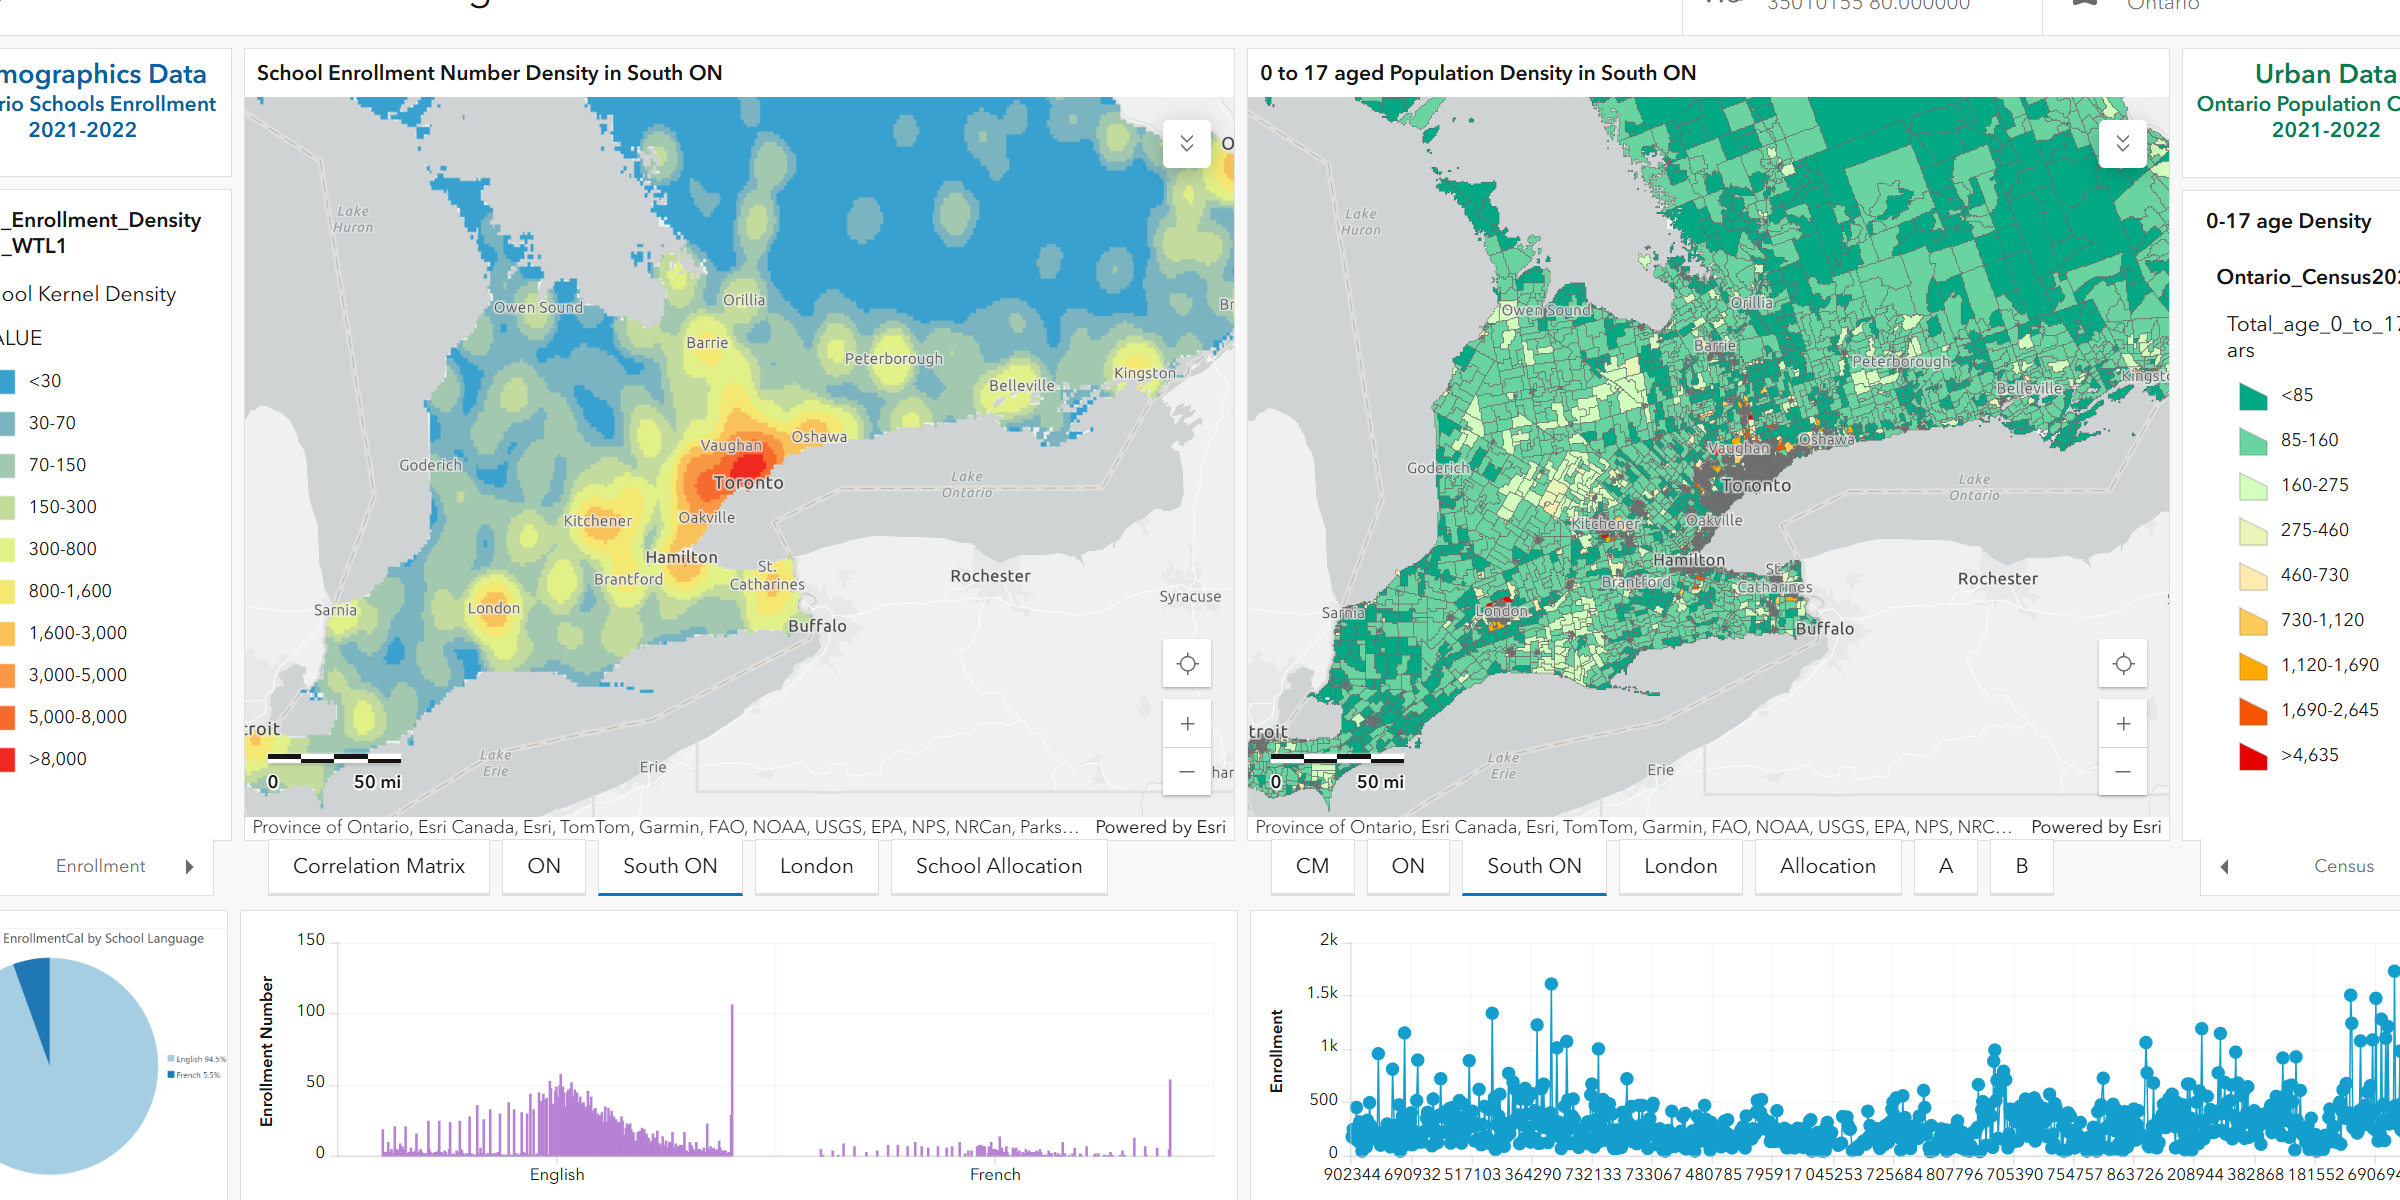Open the double-chevron panel on the population map

pos(2123,144)
